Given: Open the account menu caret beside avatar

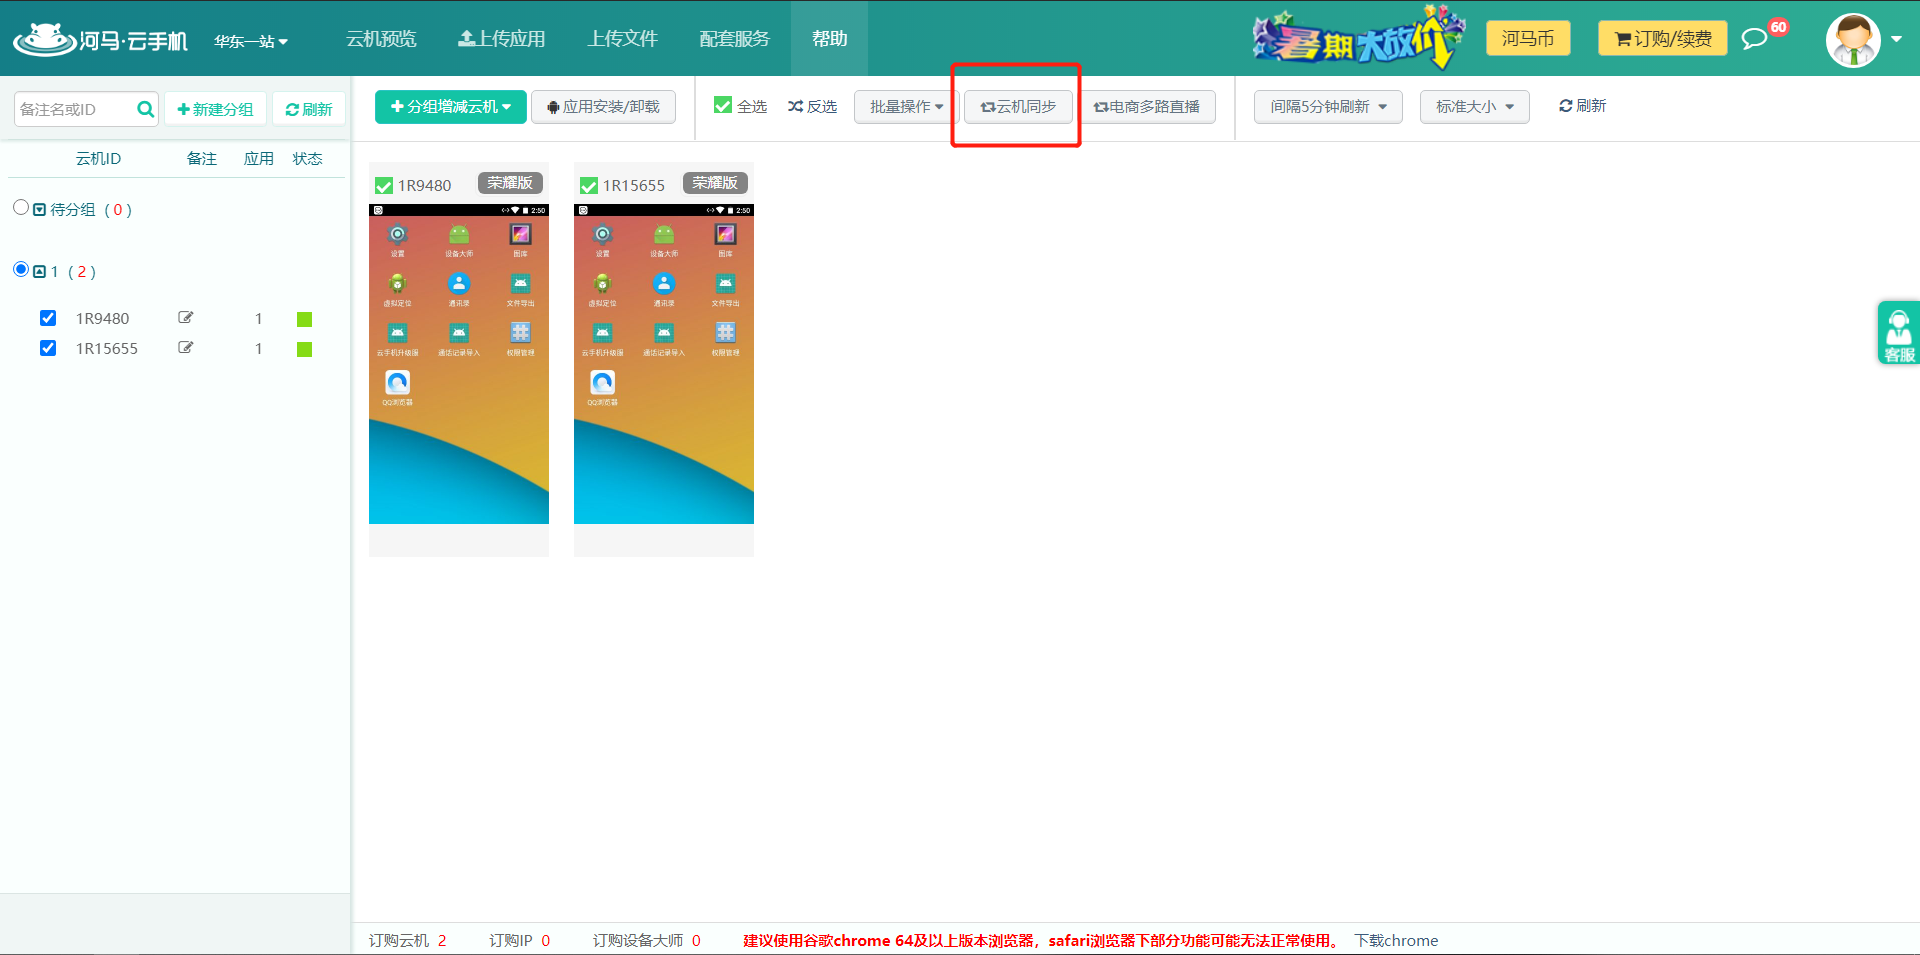Looking at the screenshot, I should click(x=1896, y=40).
